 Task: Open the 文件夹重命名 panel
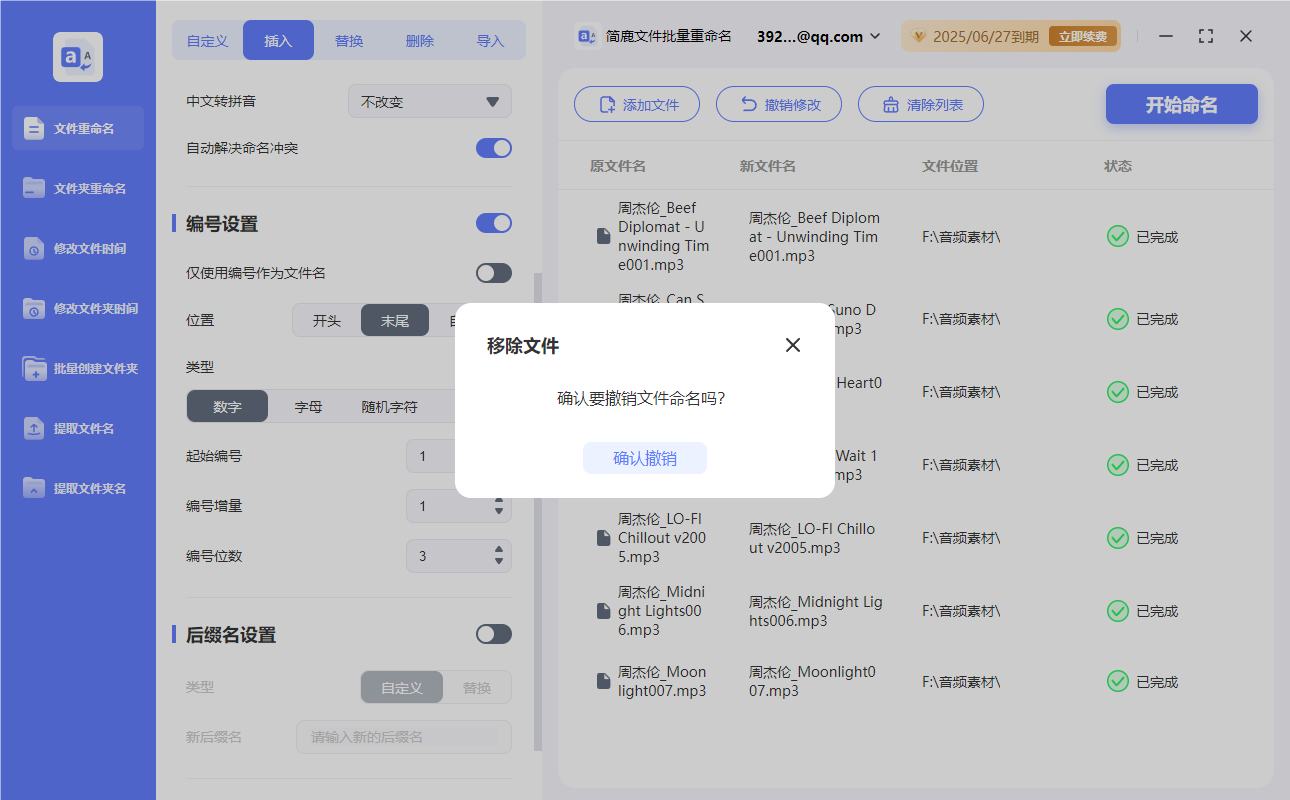click(x=77, y=188)
